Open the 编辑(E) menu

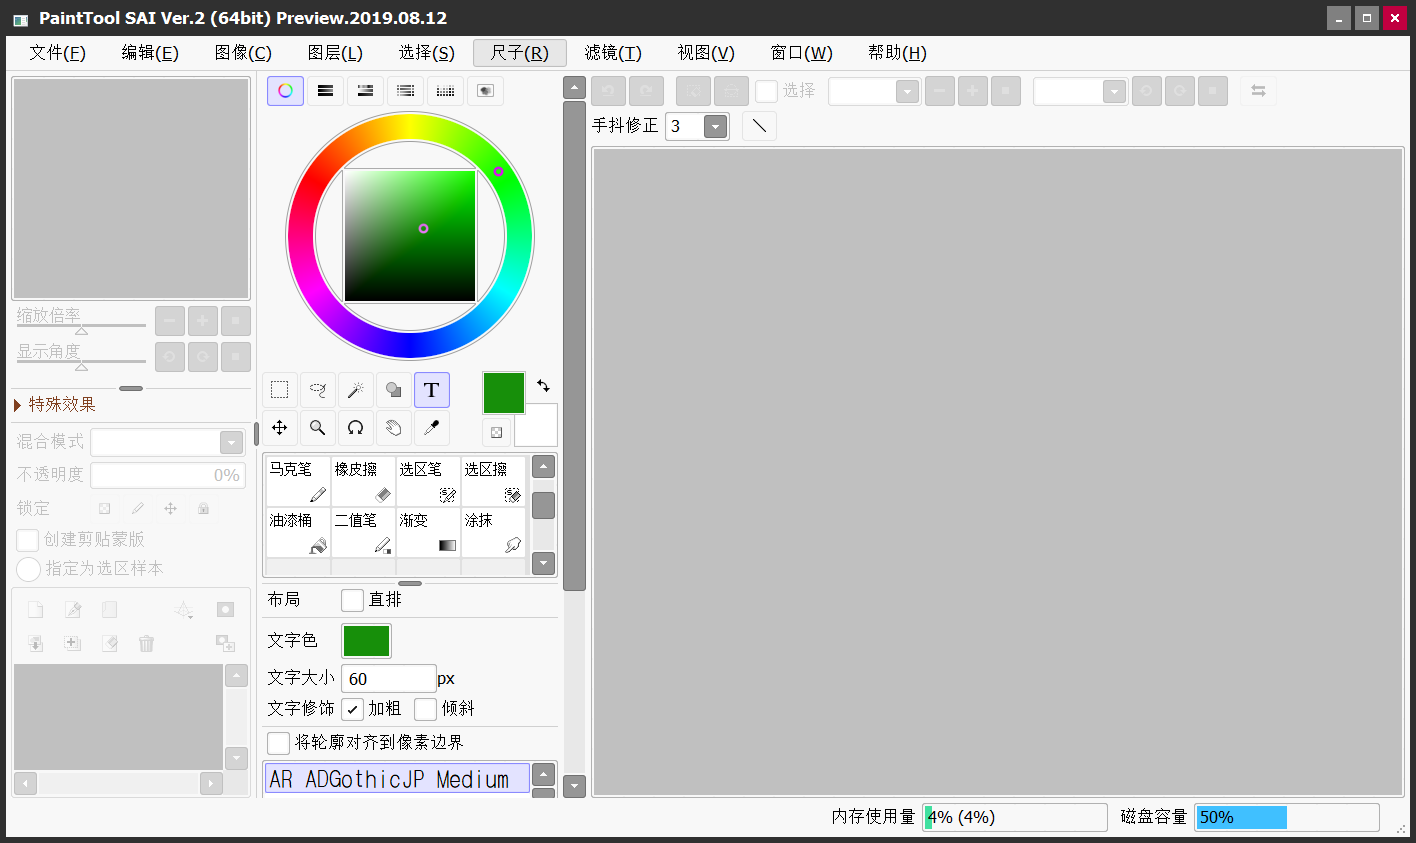[150, 53]
